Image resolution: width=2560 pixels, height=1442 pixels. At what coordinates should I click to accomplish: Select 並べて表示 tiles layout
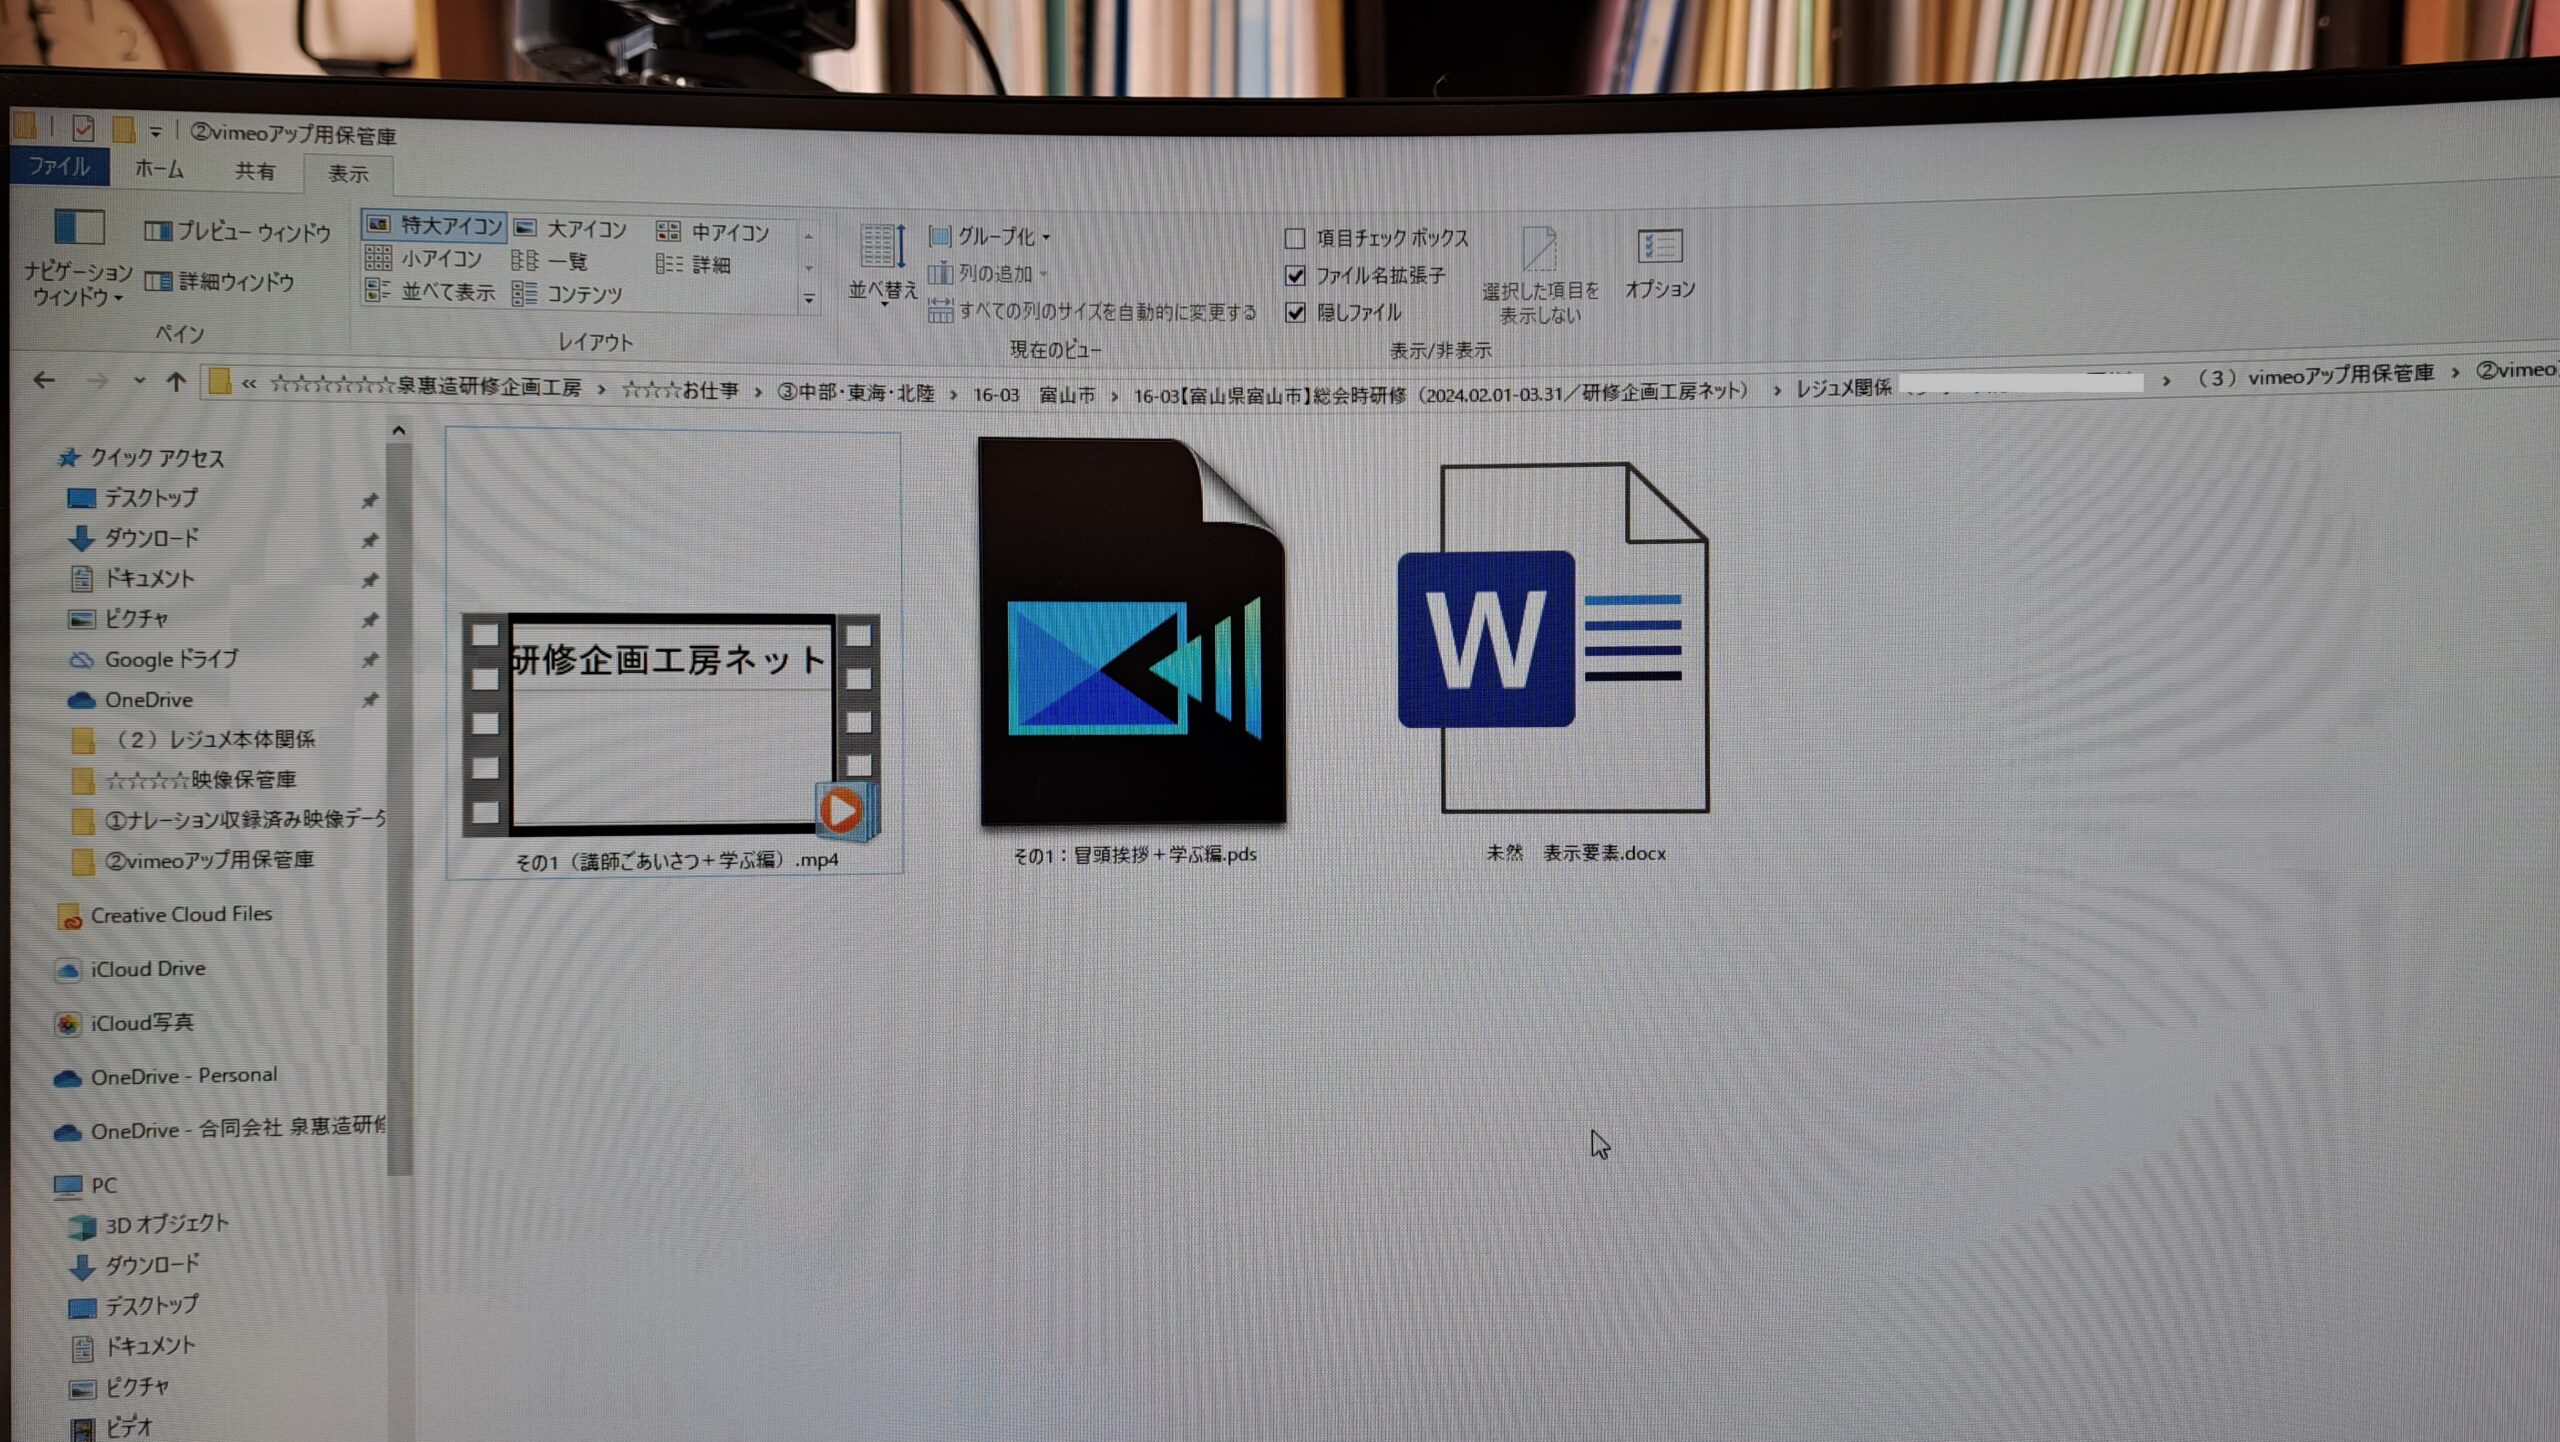tap(430, 291)
